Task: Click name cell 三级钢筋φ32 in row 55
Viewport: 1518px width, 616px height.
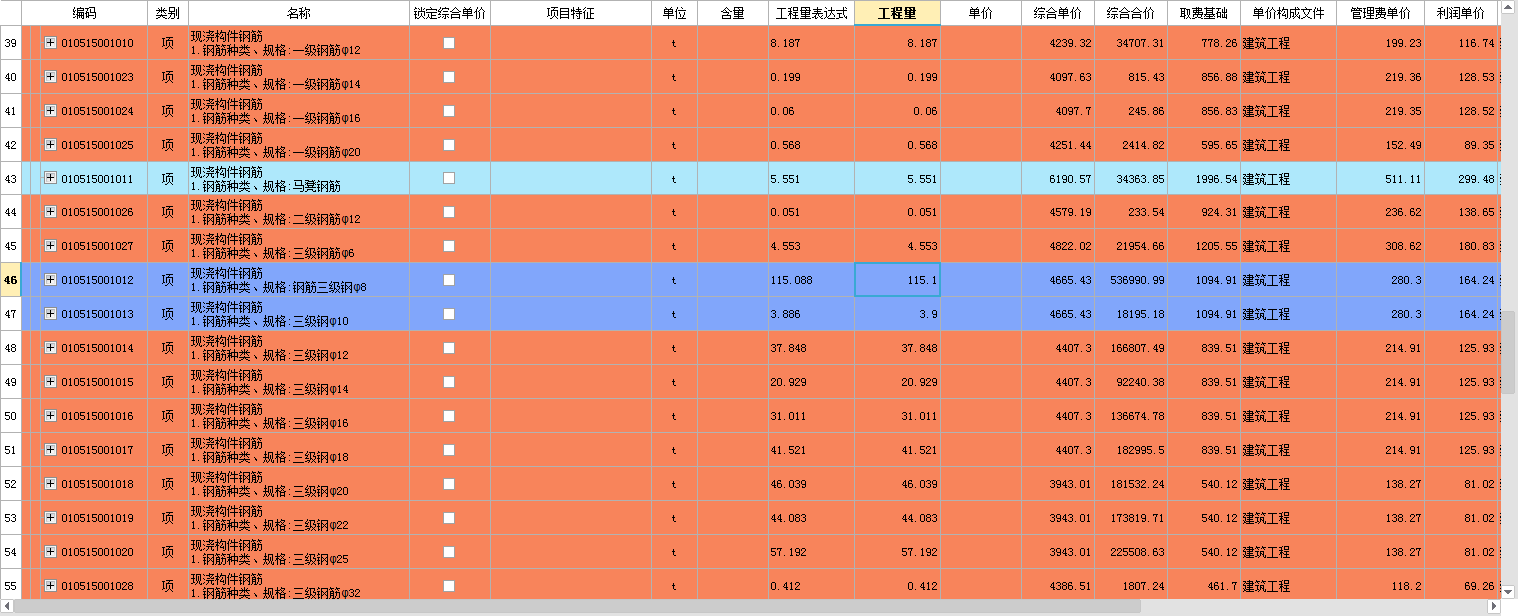Action: 299,585
